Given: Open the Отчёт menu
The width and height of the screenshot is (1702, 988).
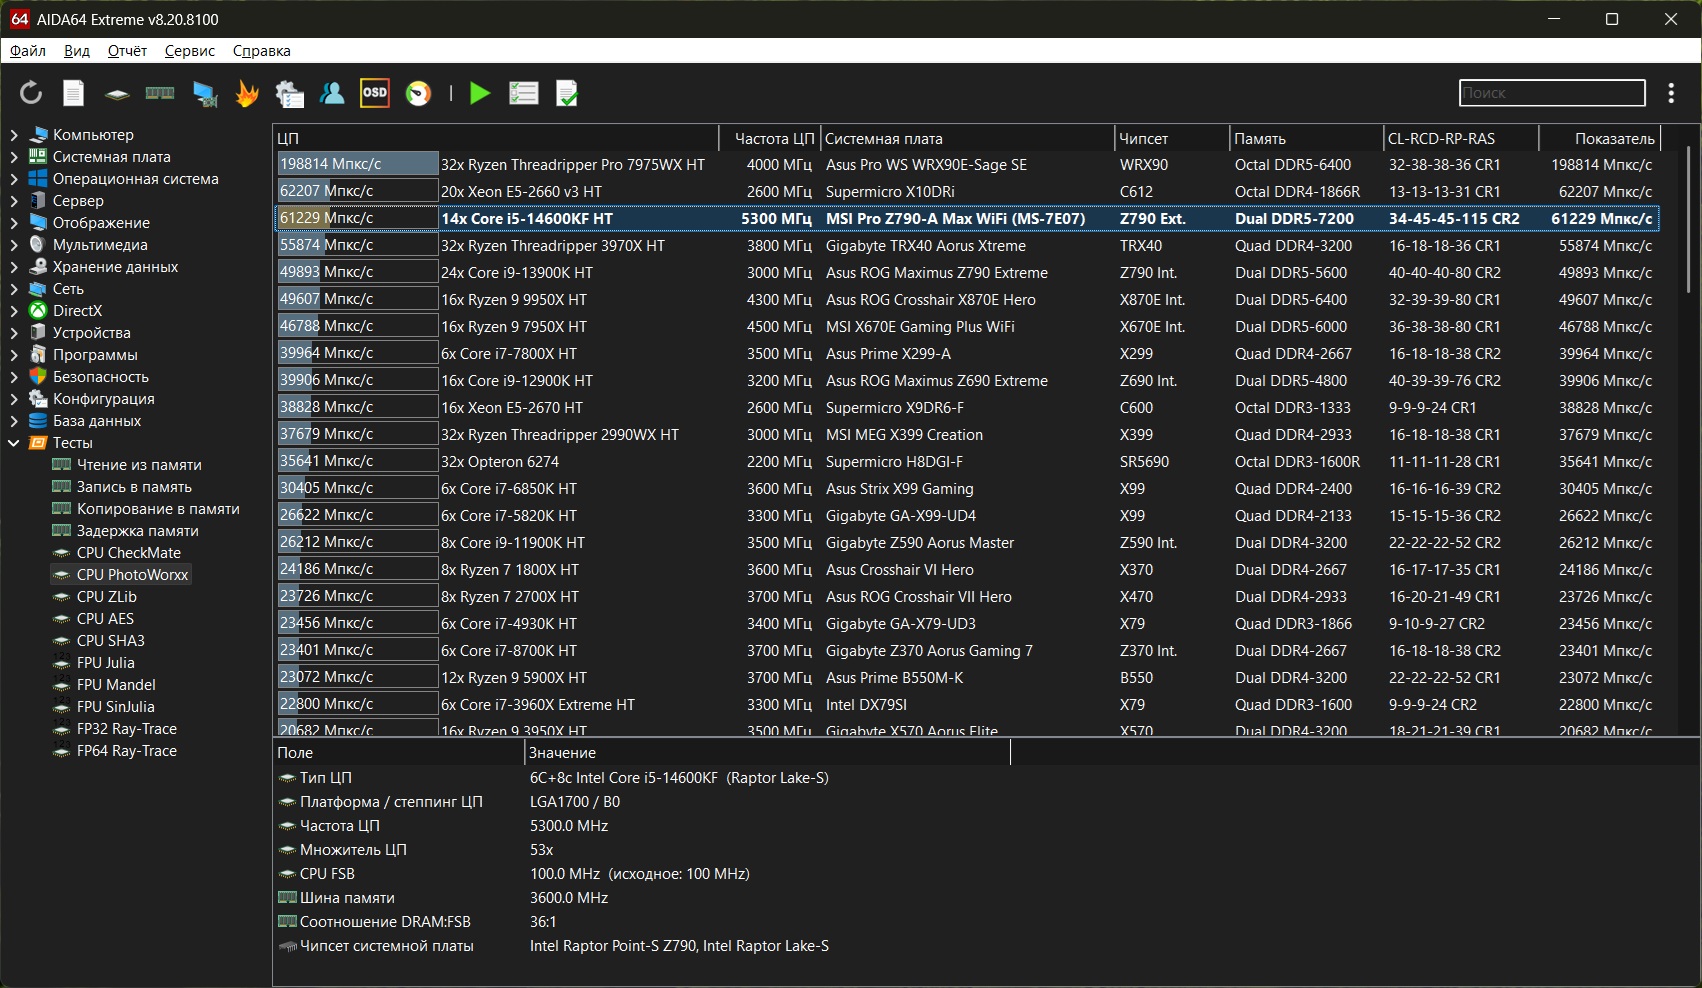Looking at the screenshot, I should tap(127, 51).
